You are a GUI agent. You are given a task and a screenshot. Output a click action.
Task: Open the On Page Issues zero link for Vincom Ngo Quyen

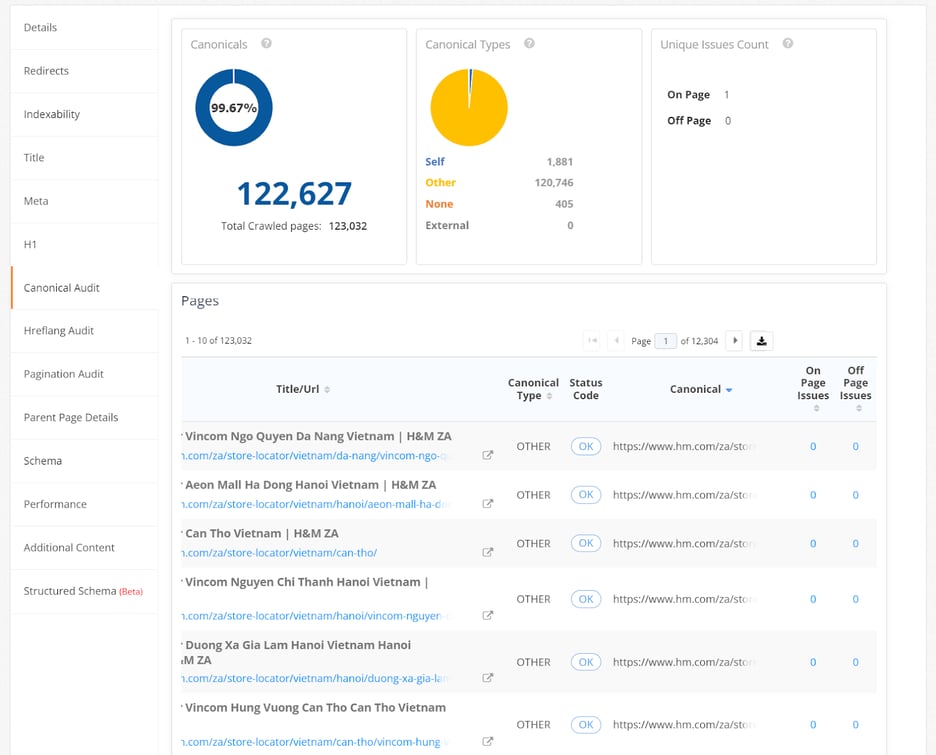(x=812, y=447)
